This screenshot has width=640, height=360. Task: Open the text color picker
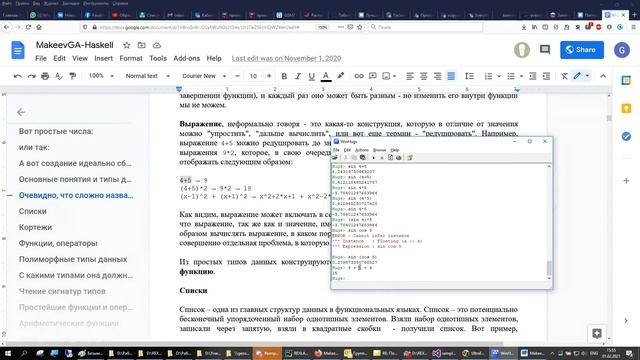click(326, 76)
